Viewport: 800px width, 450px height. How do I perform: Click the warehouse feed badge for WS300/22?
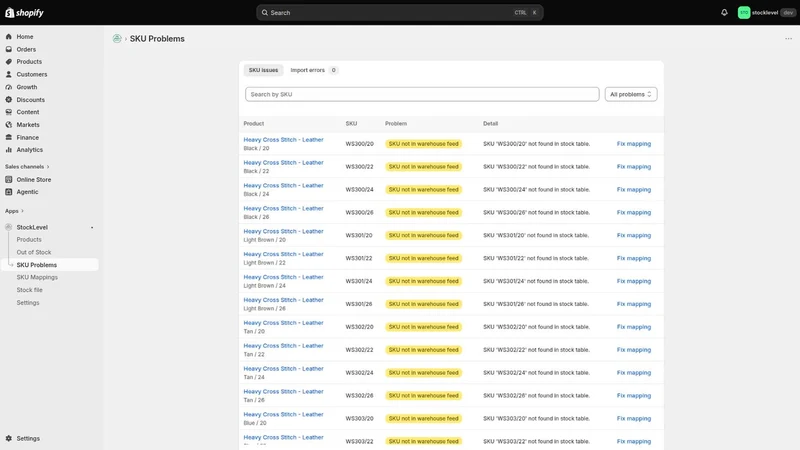pyautogui.click(x=423, y=167)
